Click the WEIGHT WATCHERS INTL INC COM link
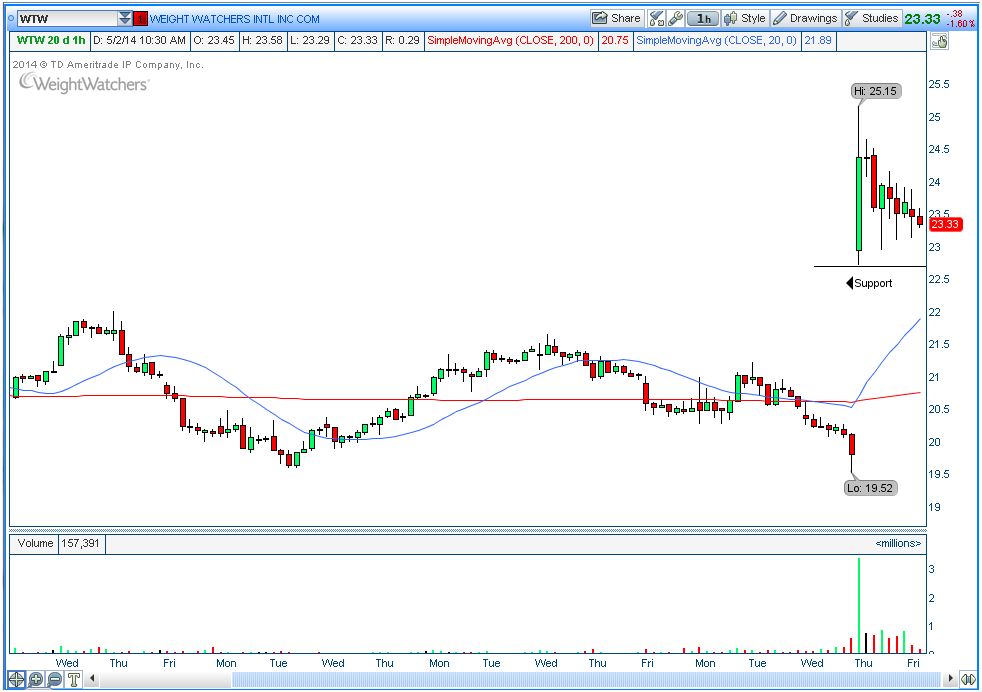 (x=235, y=19)
